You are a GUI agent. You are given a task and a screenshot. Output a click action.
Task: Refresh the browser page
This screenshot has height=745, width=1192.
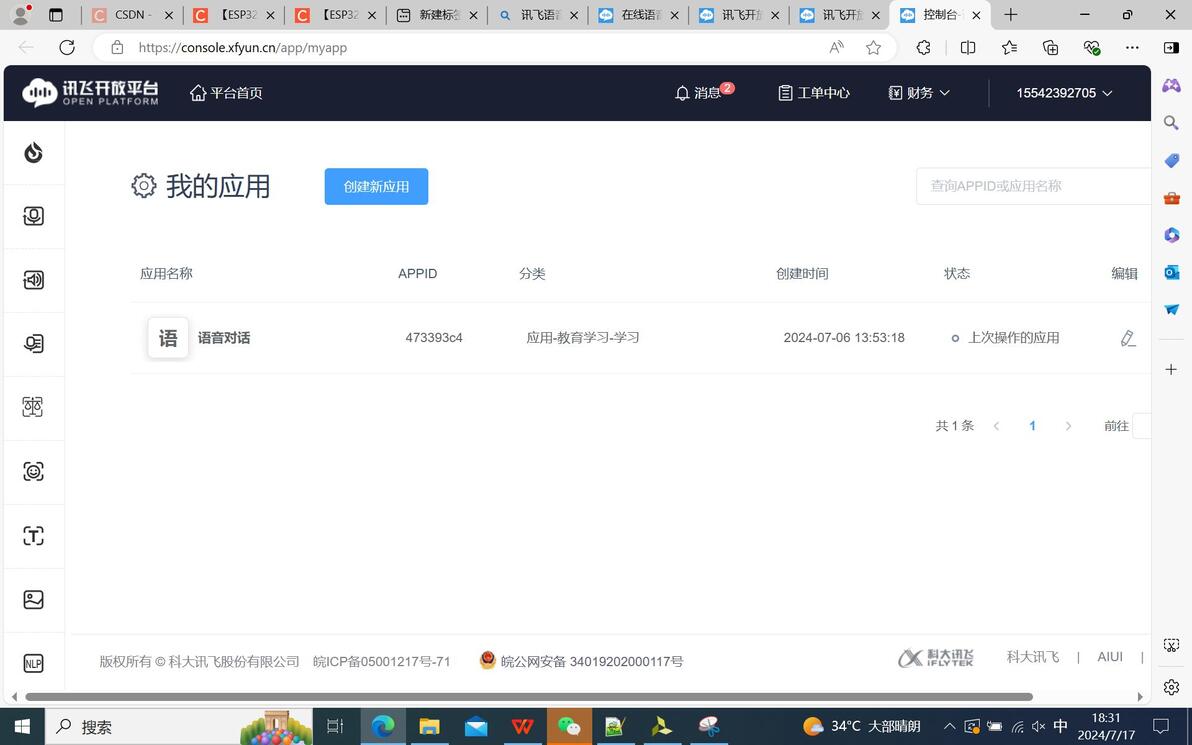pyautogui.click(x=67, y=48)
